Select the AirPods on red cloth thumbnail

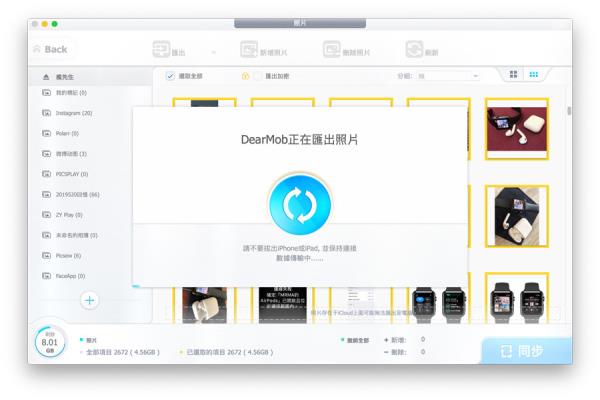517,129
